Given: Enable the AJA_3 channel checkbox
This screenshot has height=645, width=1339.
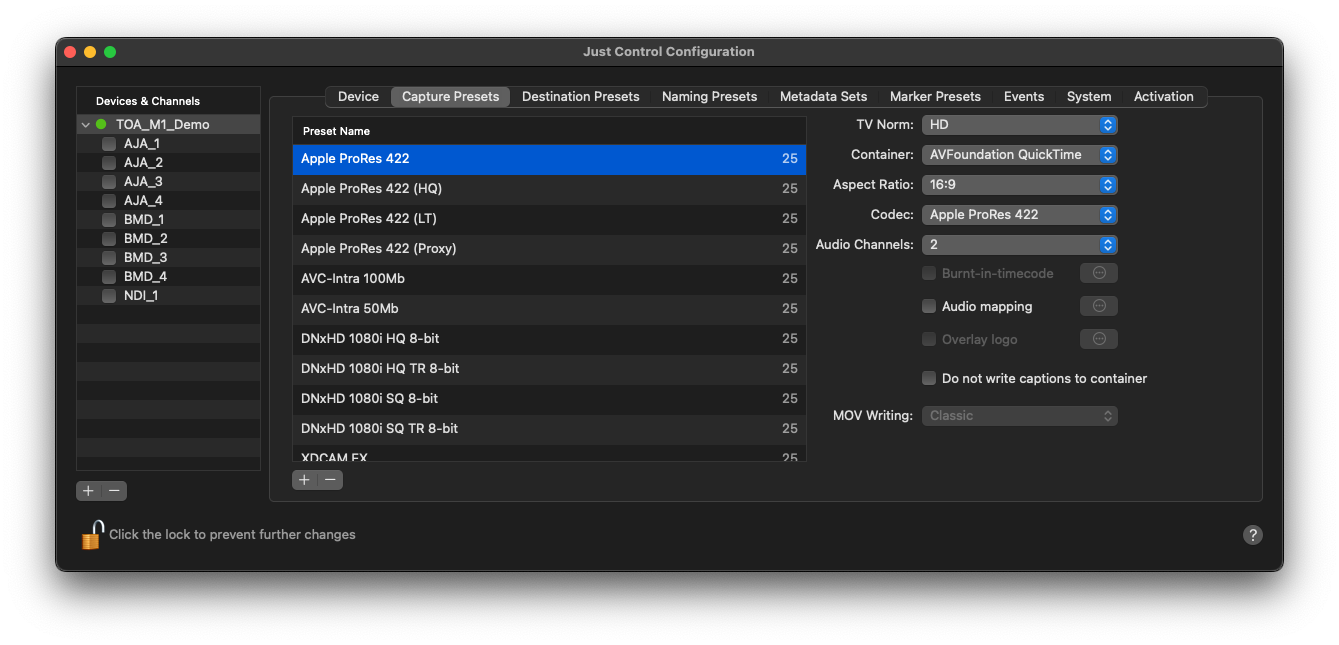Looking at the screenshot, I should tap(109, 182).
